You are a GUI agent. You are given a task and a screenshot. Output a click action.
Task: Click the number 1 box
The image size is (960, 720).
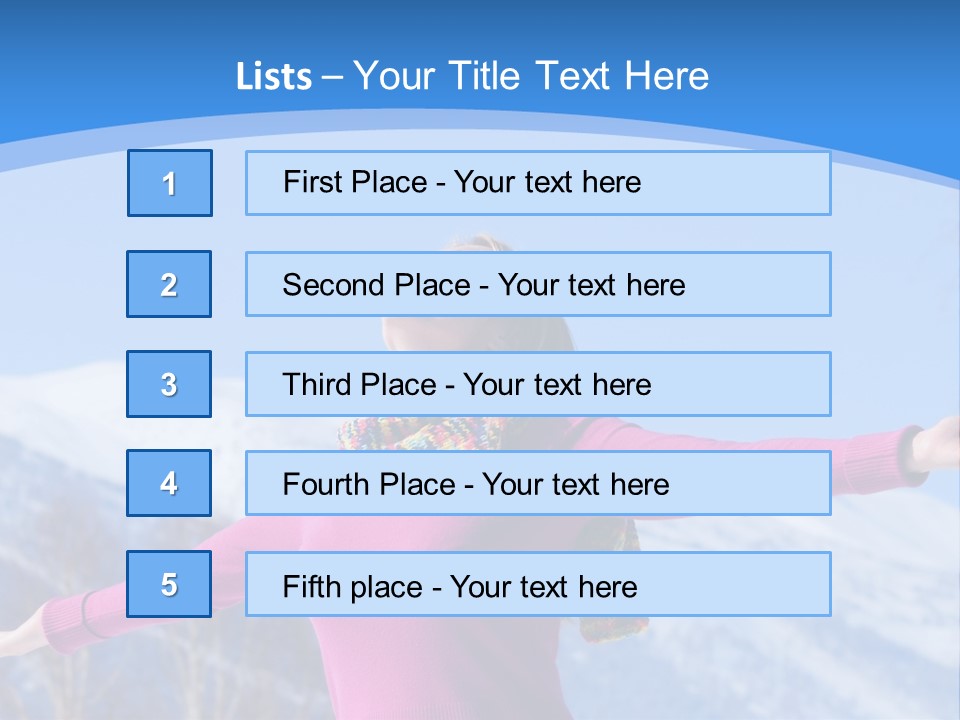pos(170,183)
